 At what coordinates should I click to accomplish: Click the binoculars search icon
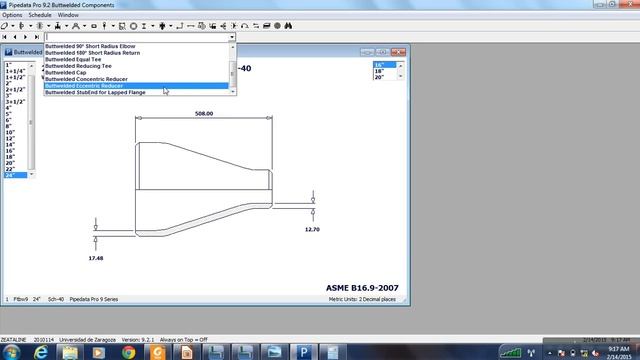coord(288,26)
